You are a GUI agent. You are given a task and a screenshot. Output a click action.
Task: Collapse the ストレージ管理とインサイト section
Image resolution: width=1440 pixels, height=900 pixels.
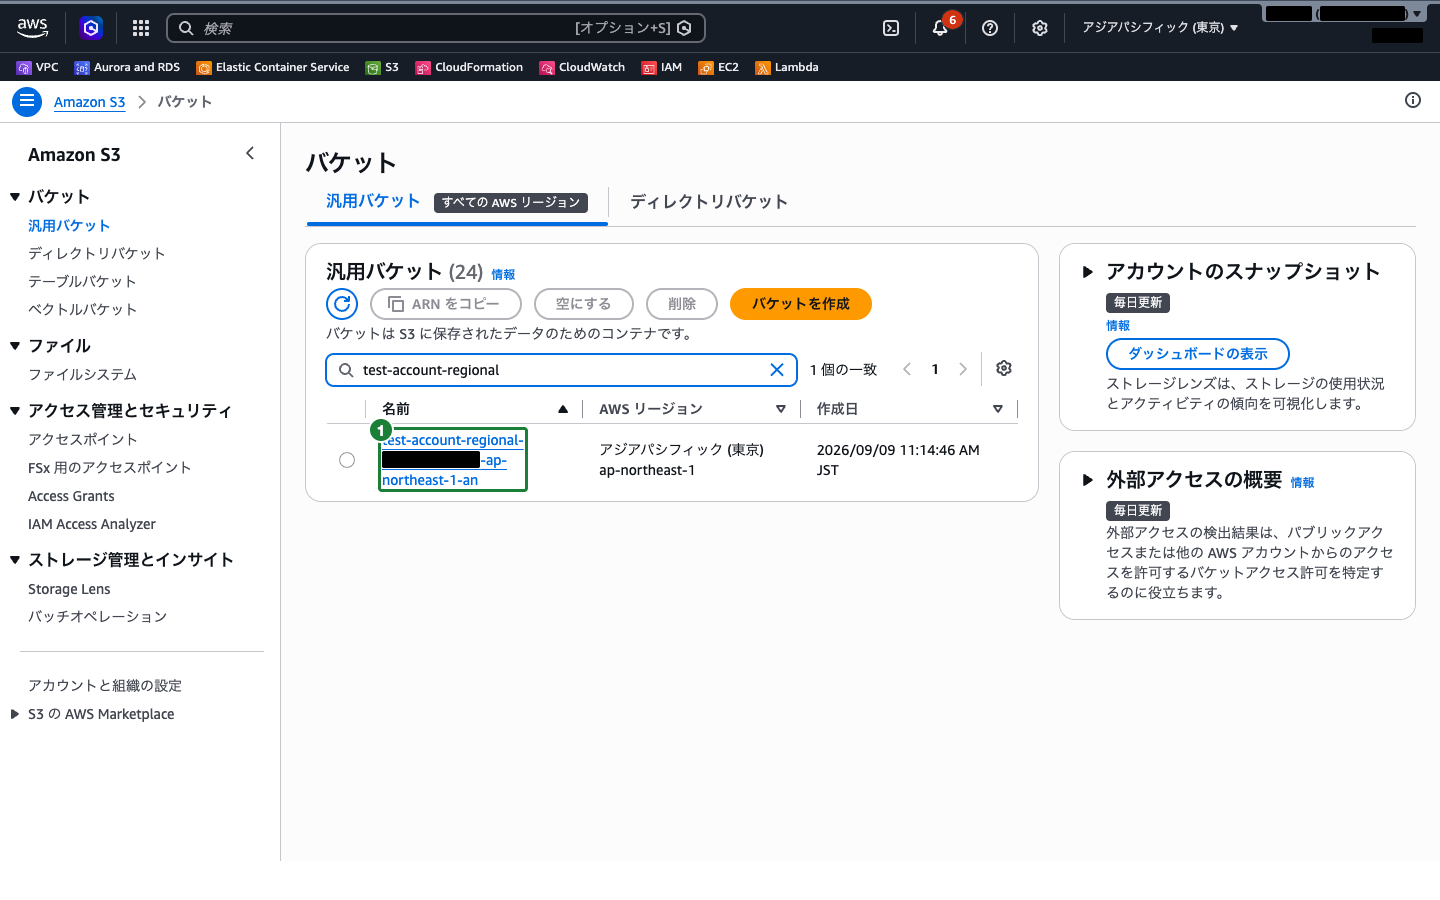tap(15, 560)
